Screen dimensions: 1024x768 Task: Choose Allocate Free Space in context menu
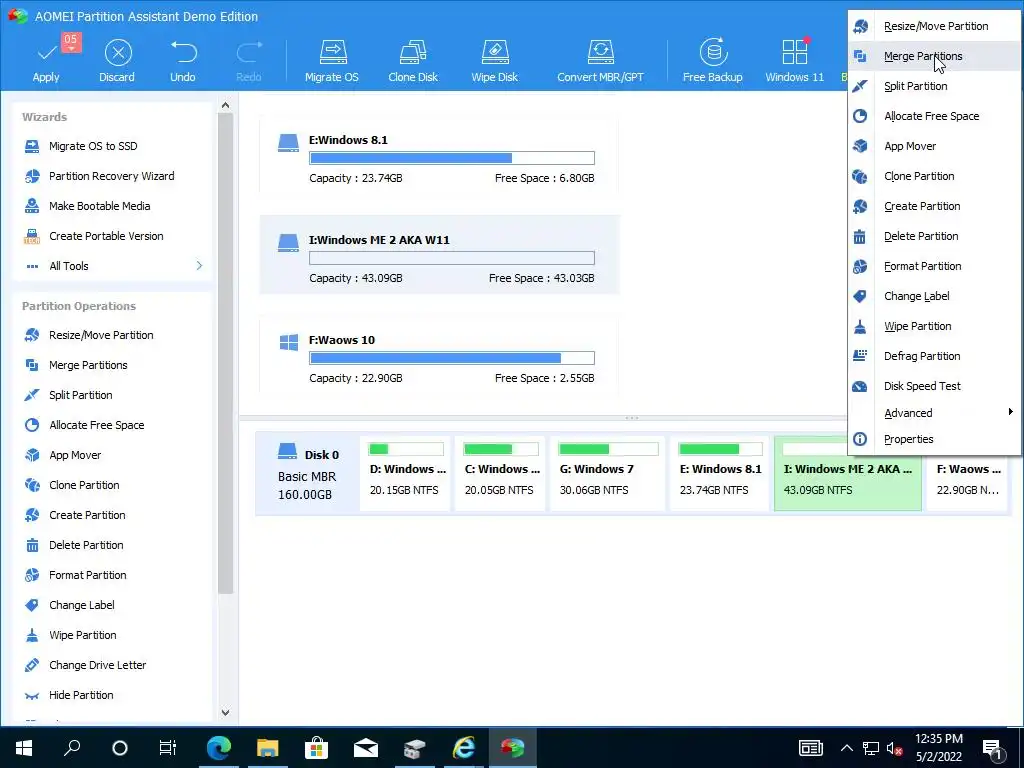(935, 116)
